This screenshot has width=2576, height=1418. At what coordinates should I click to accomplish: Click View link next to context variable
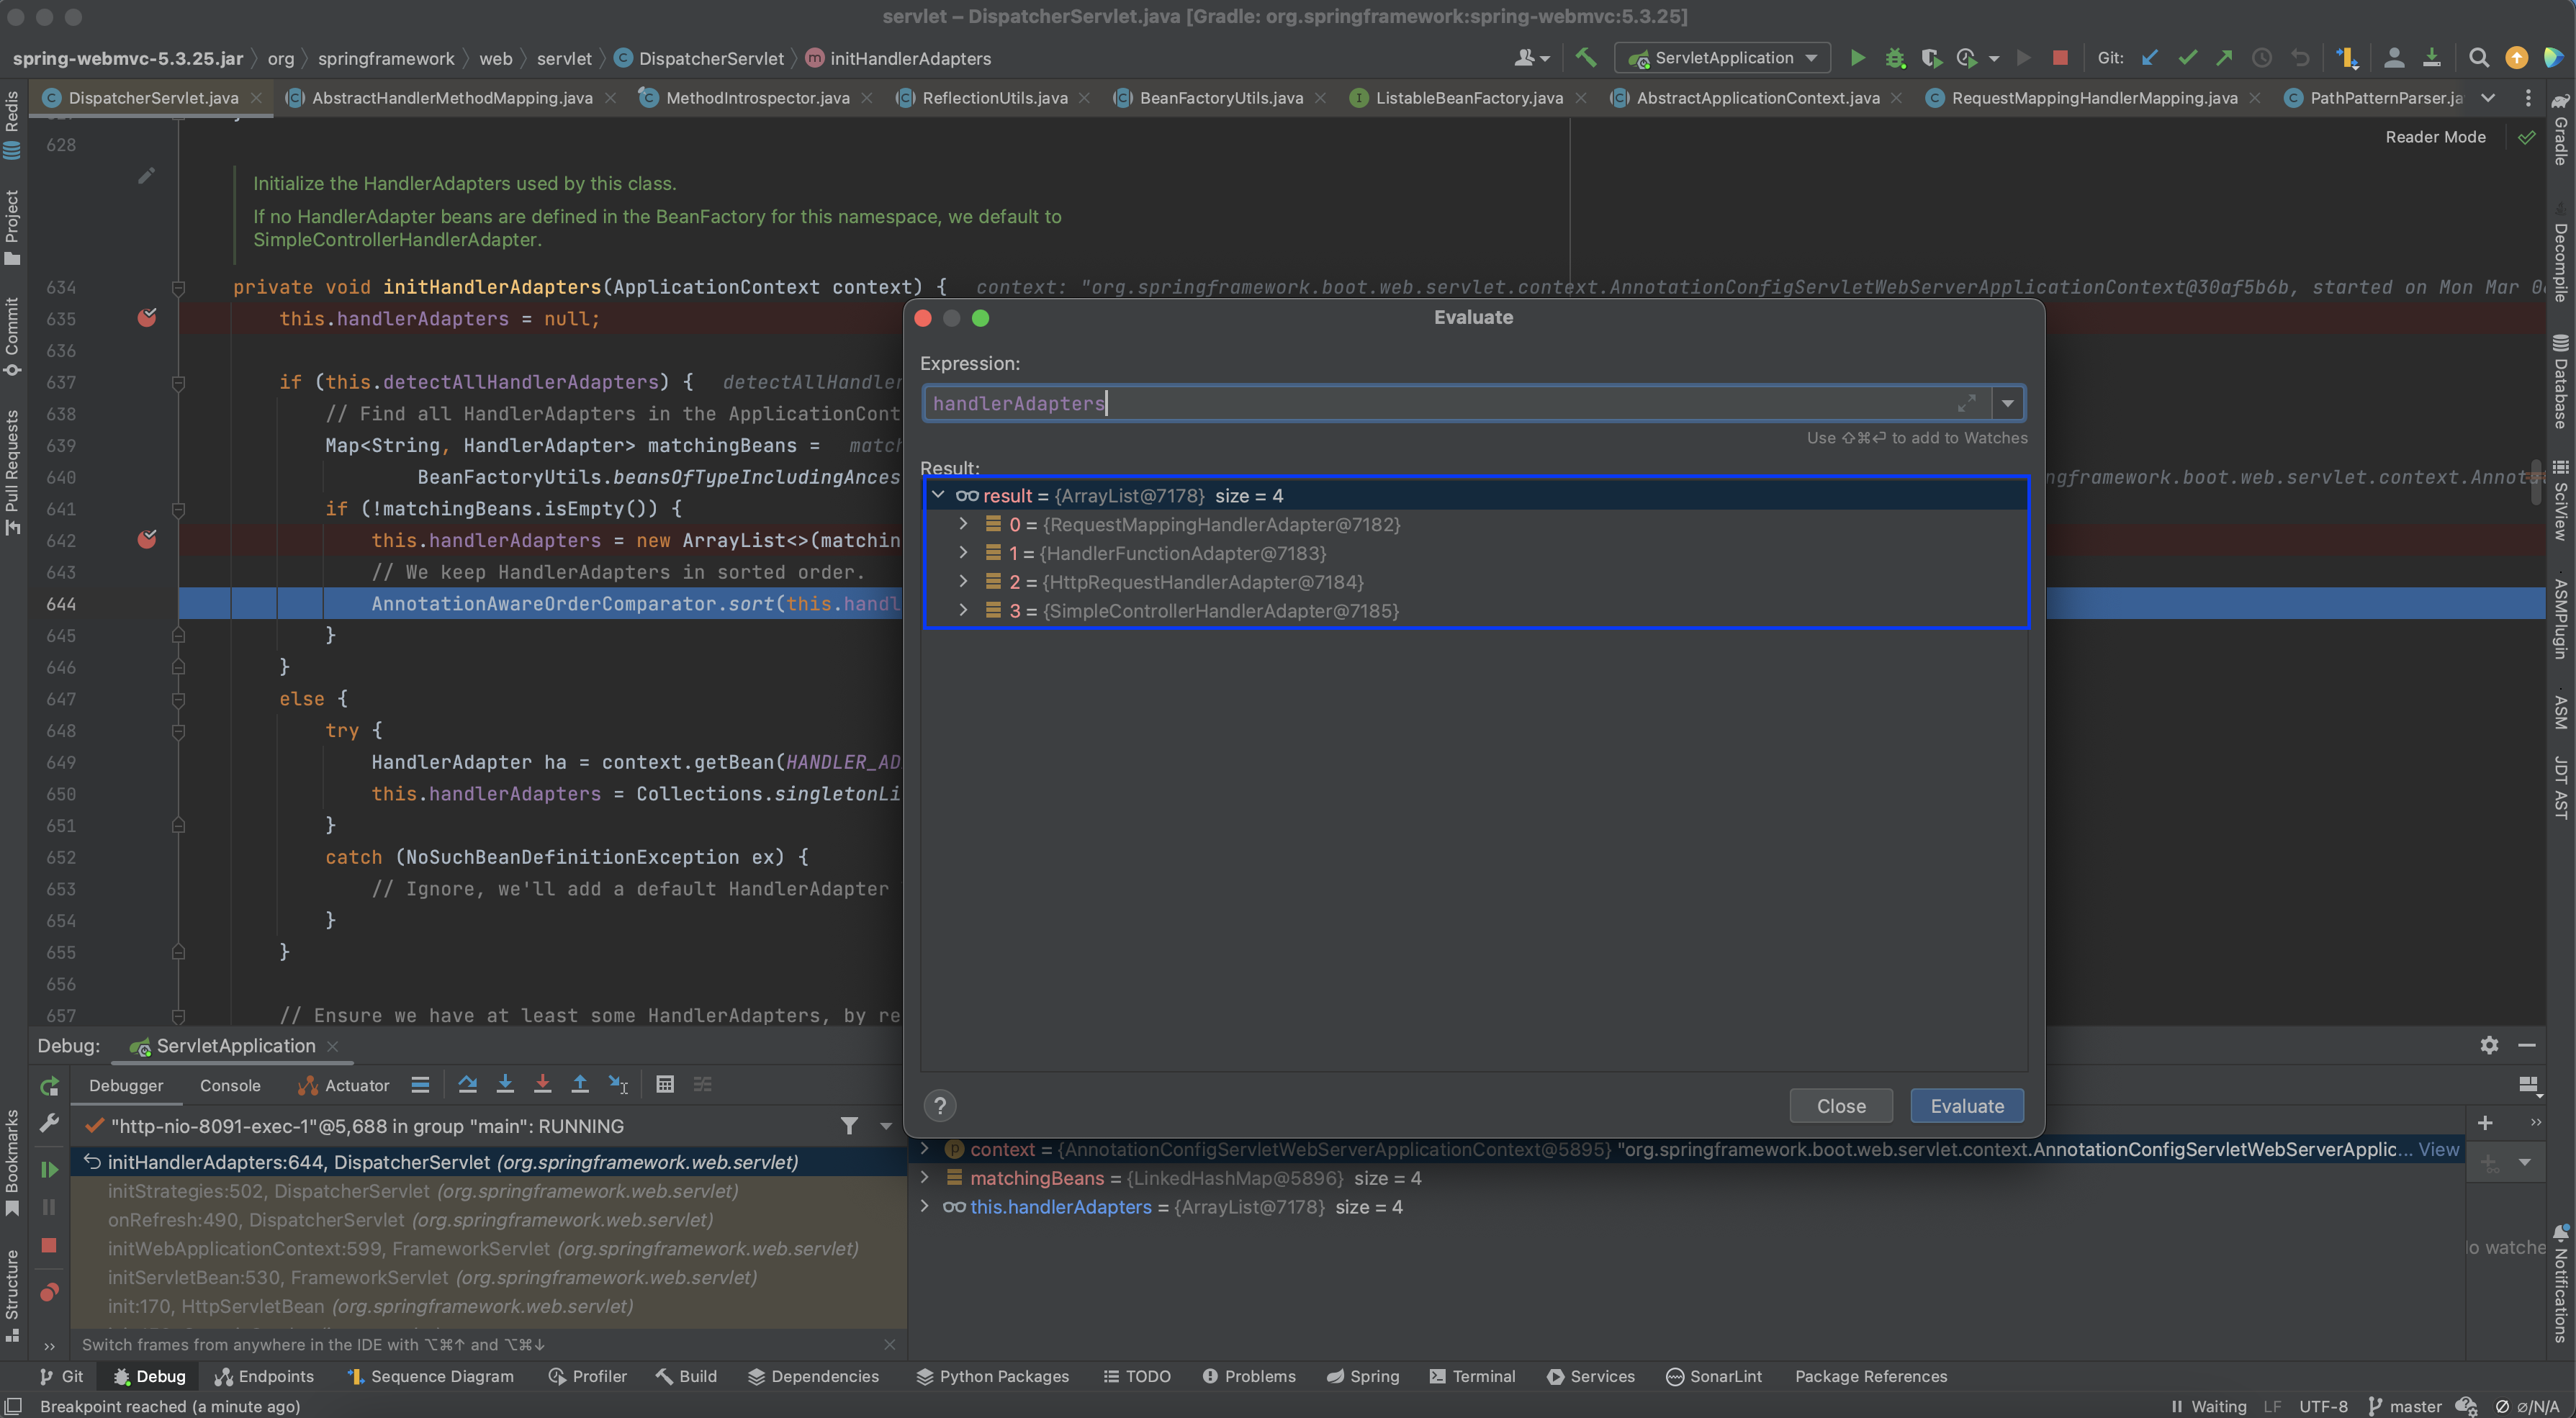[x=2438, y=1149]
